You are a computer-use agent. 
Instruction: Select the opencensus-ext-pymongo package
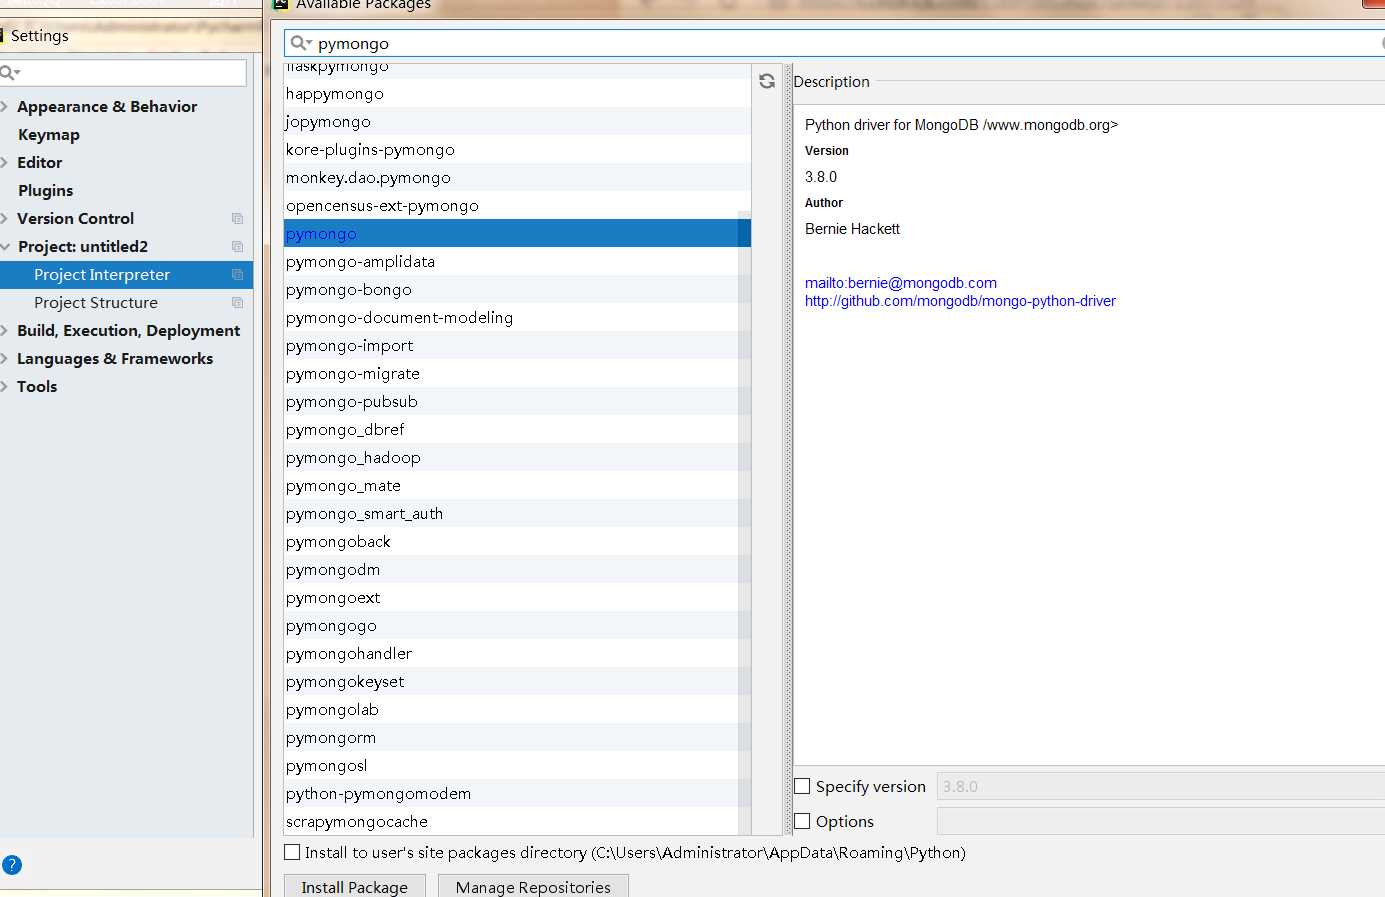coord(517,205)
